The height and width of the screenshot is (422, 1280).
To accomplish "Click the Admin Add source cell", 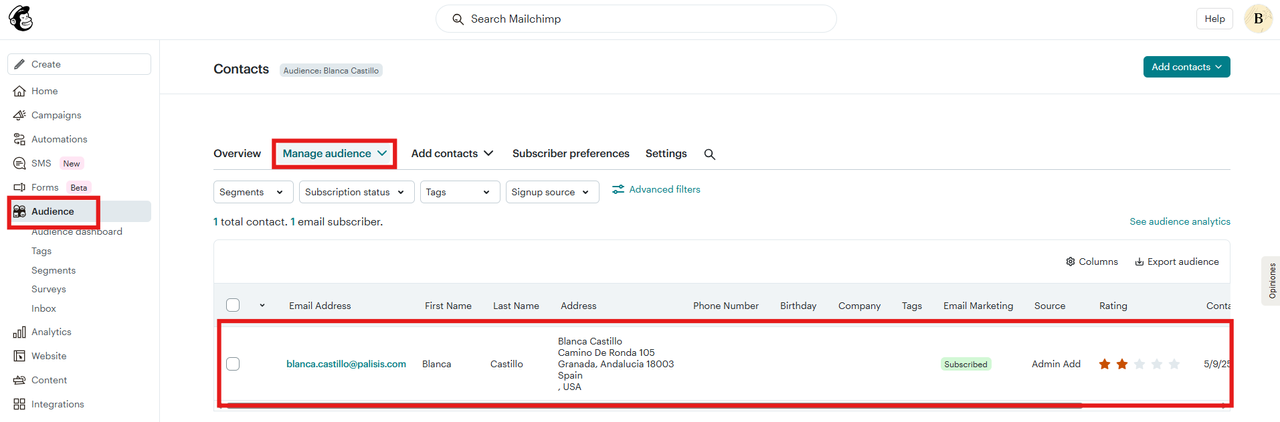I will point(1056,364).
